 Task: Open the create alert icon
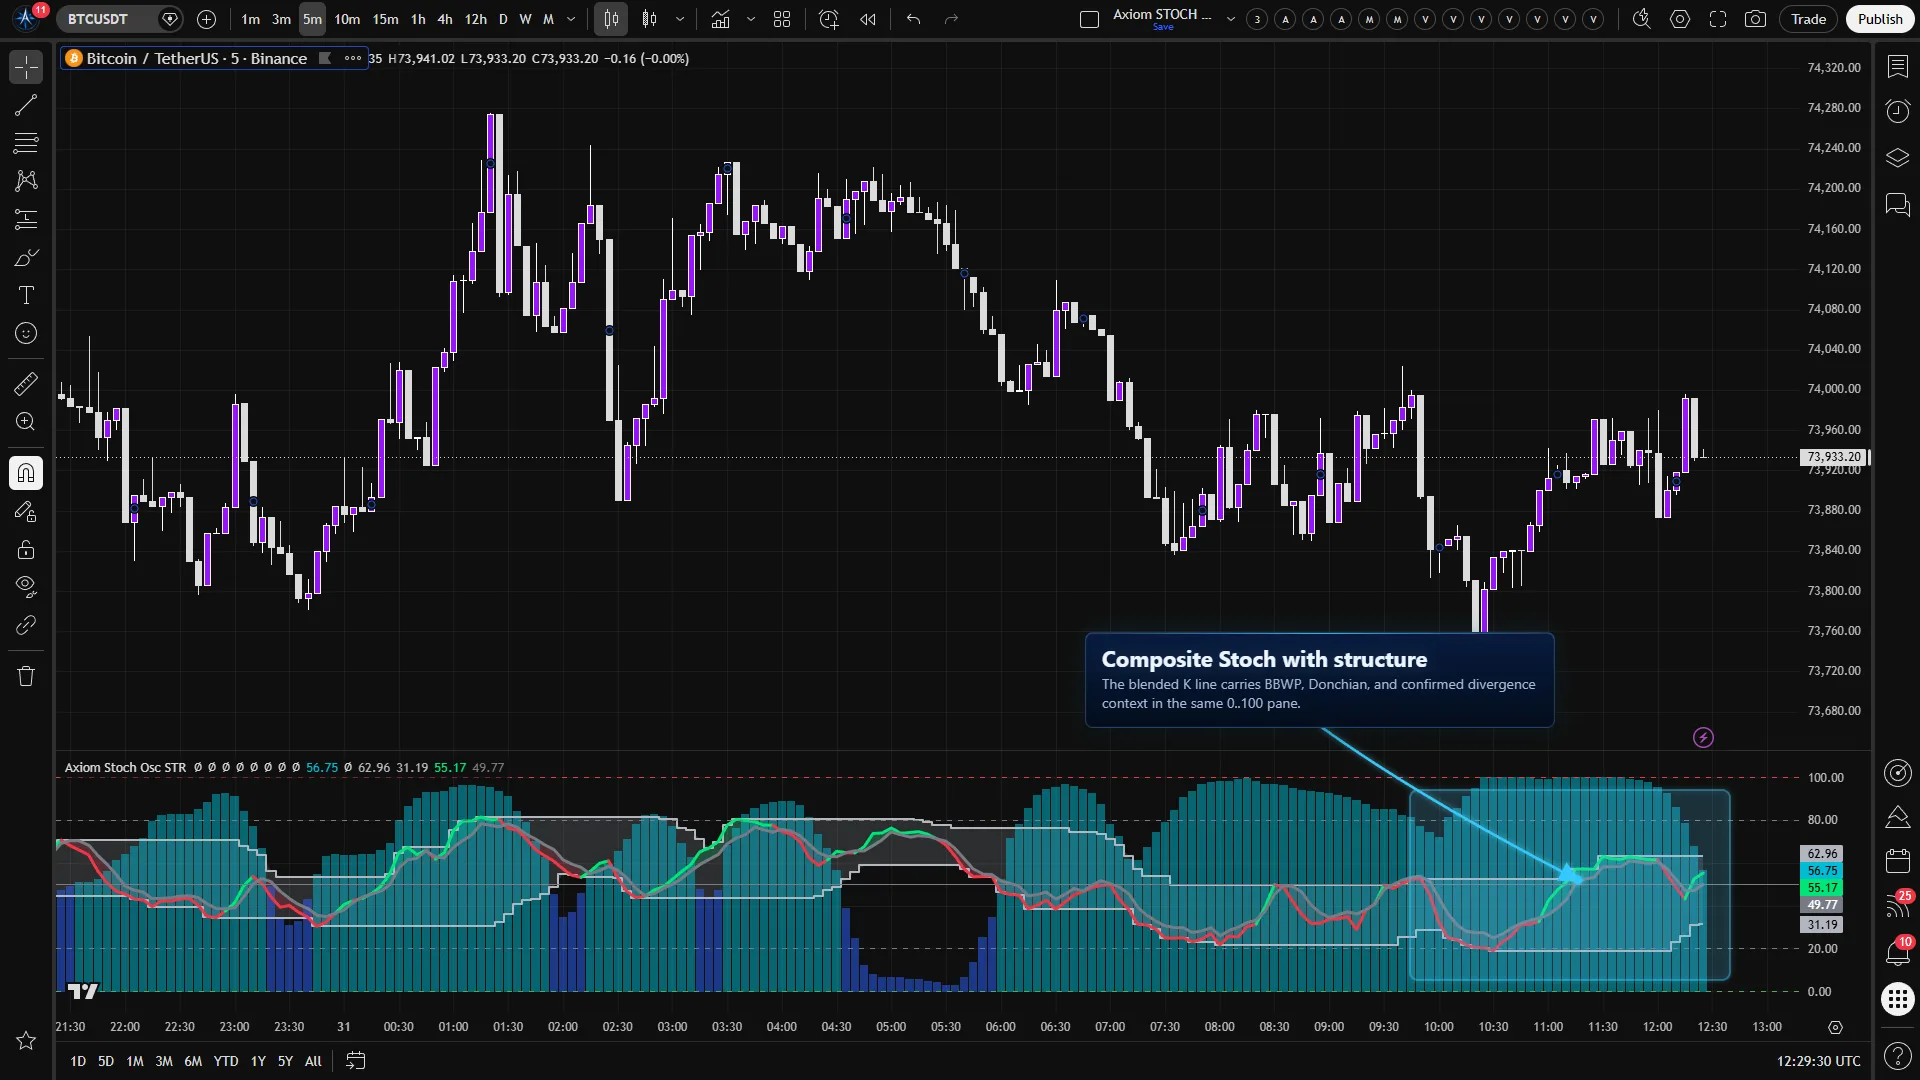coord(828,19)
